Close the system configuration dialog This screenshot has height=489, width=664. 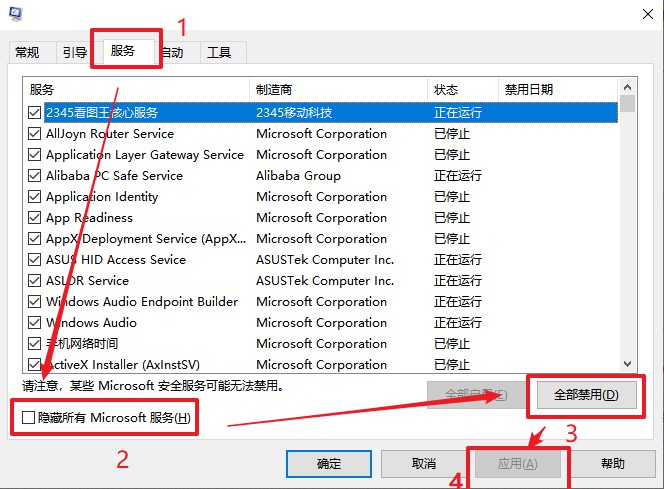coord(647,14)
